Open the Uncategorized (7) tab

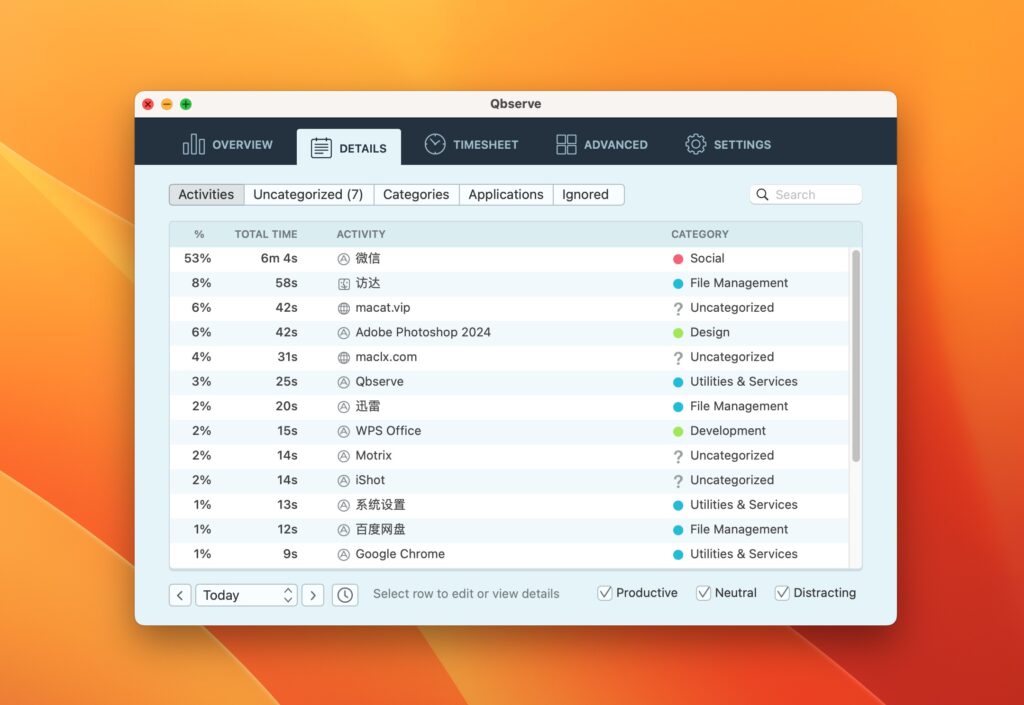(308, 194)
